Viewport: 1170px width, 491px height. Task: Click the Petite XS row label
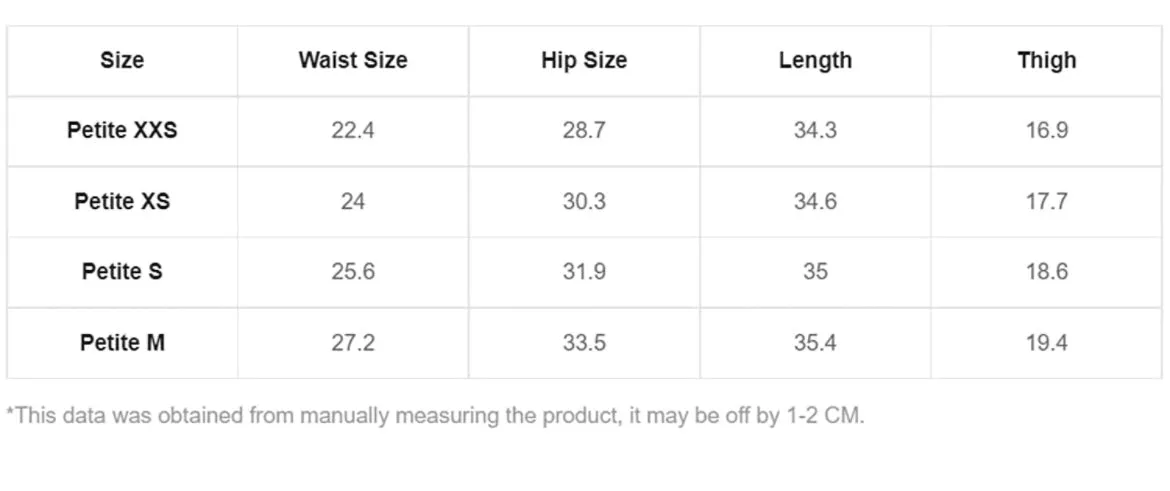[x=122, y=201]
